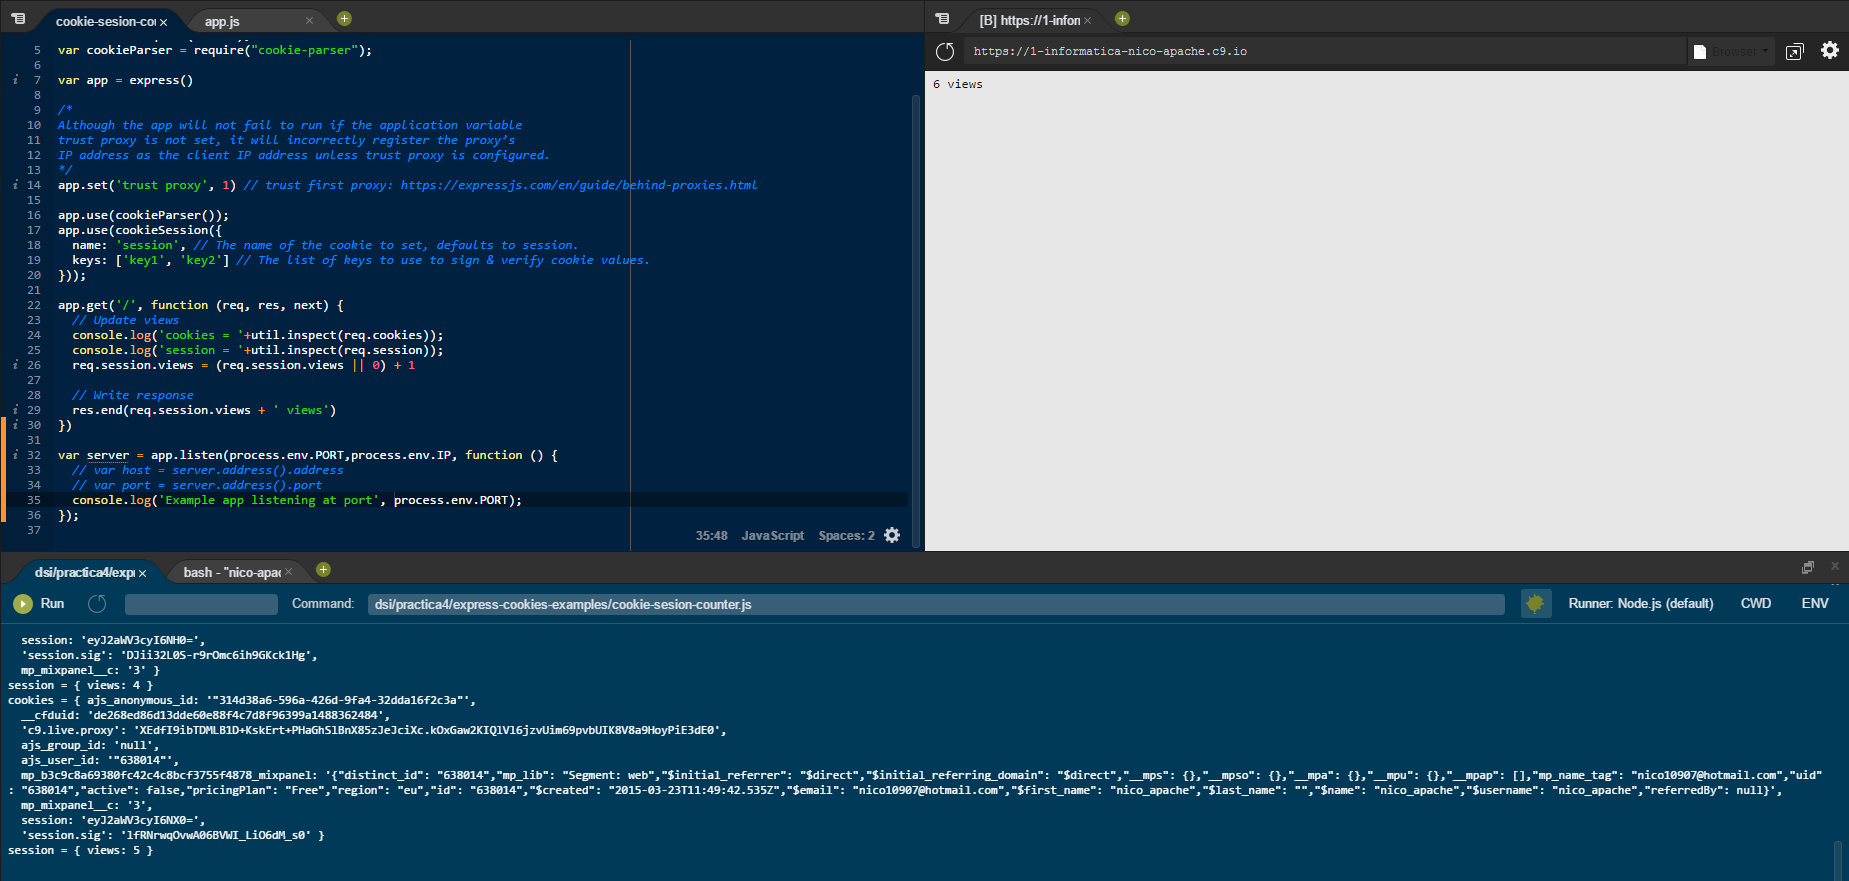The width and height of the screenshot is (1849, 881).
Task: Click the ENV button
Action: (1815, 604)
